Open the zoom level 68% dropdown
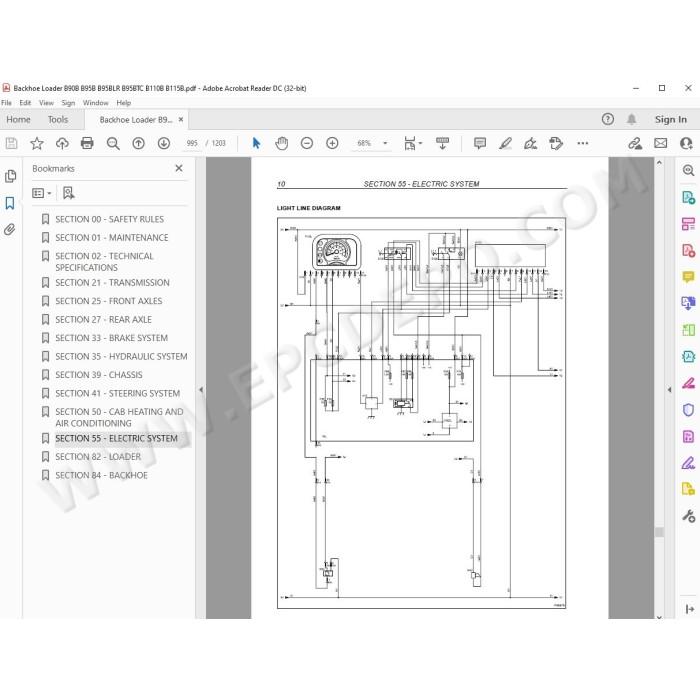Viewport: 700px width, 700px height. click(x=385, y=143)
